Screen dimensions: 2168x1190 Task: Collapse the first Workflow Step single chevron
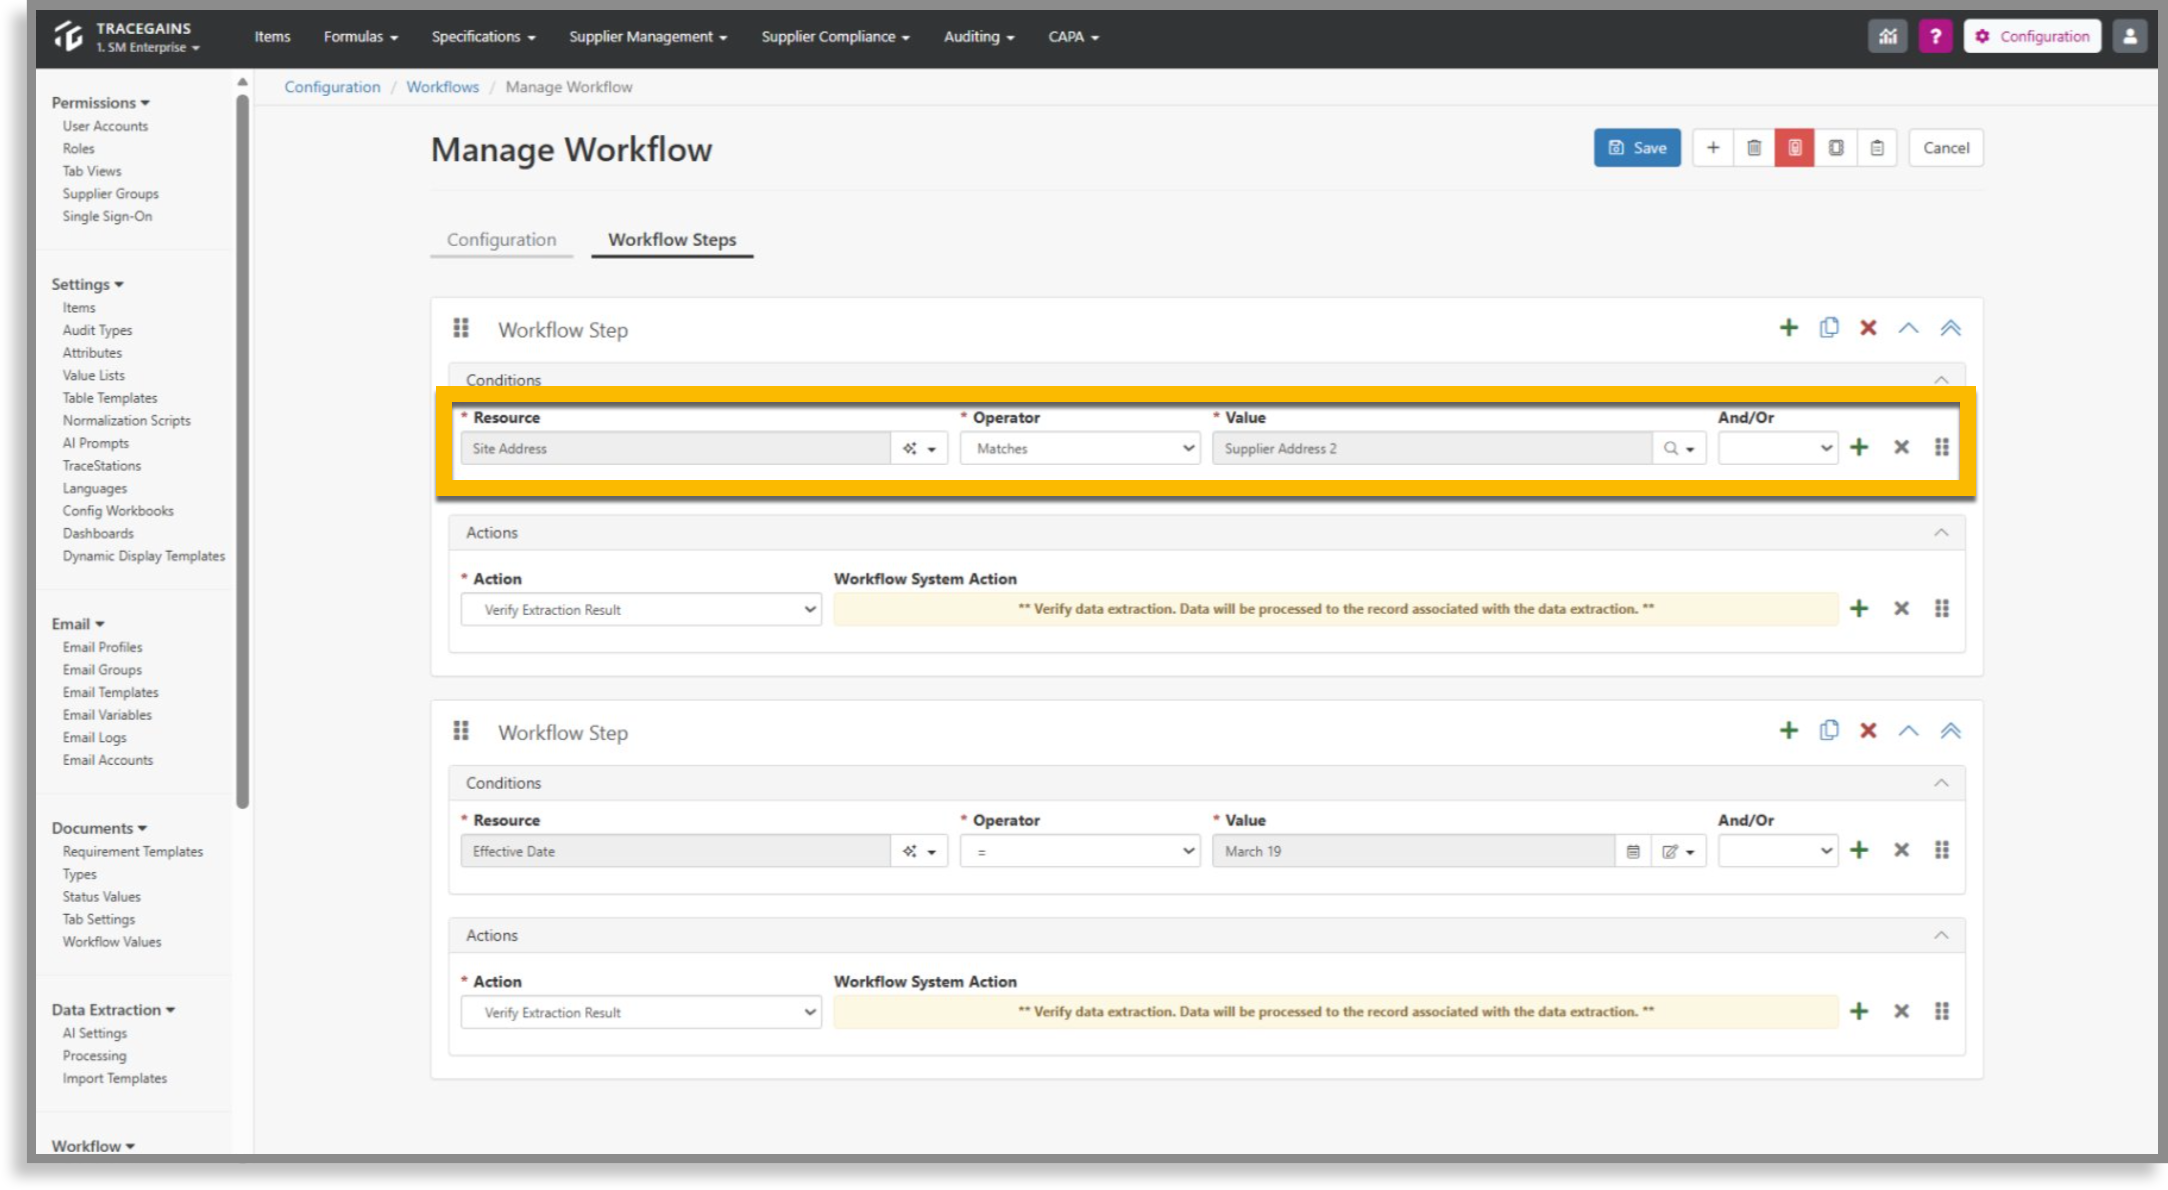tap(1909, 328)
